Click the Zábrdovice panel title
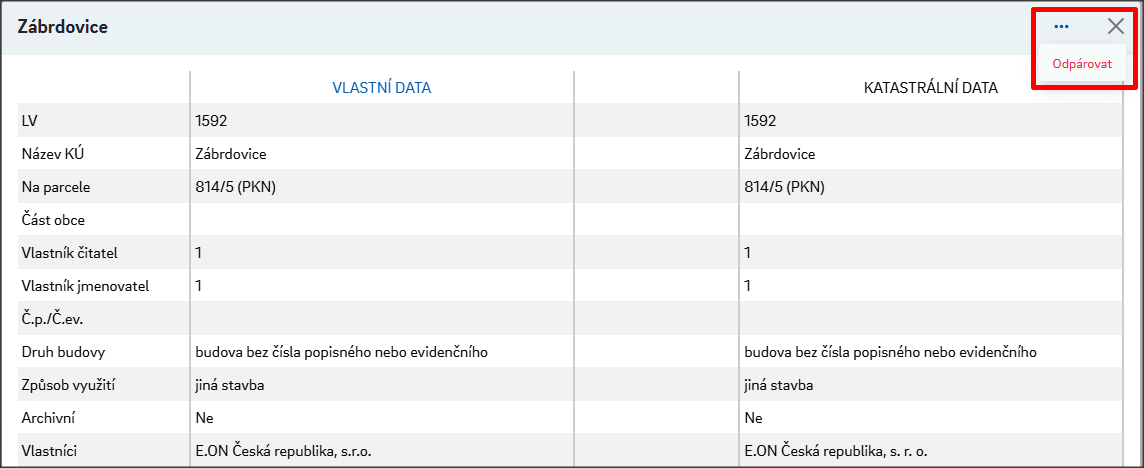1144x468 pixels. (x=63, y=27)
